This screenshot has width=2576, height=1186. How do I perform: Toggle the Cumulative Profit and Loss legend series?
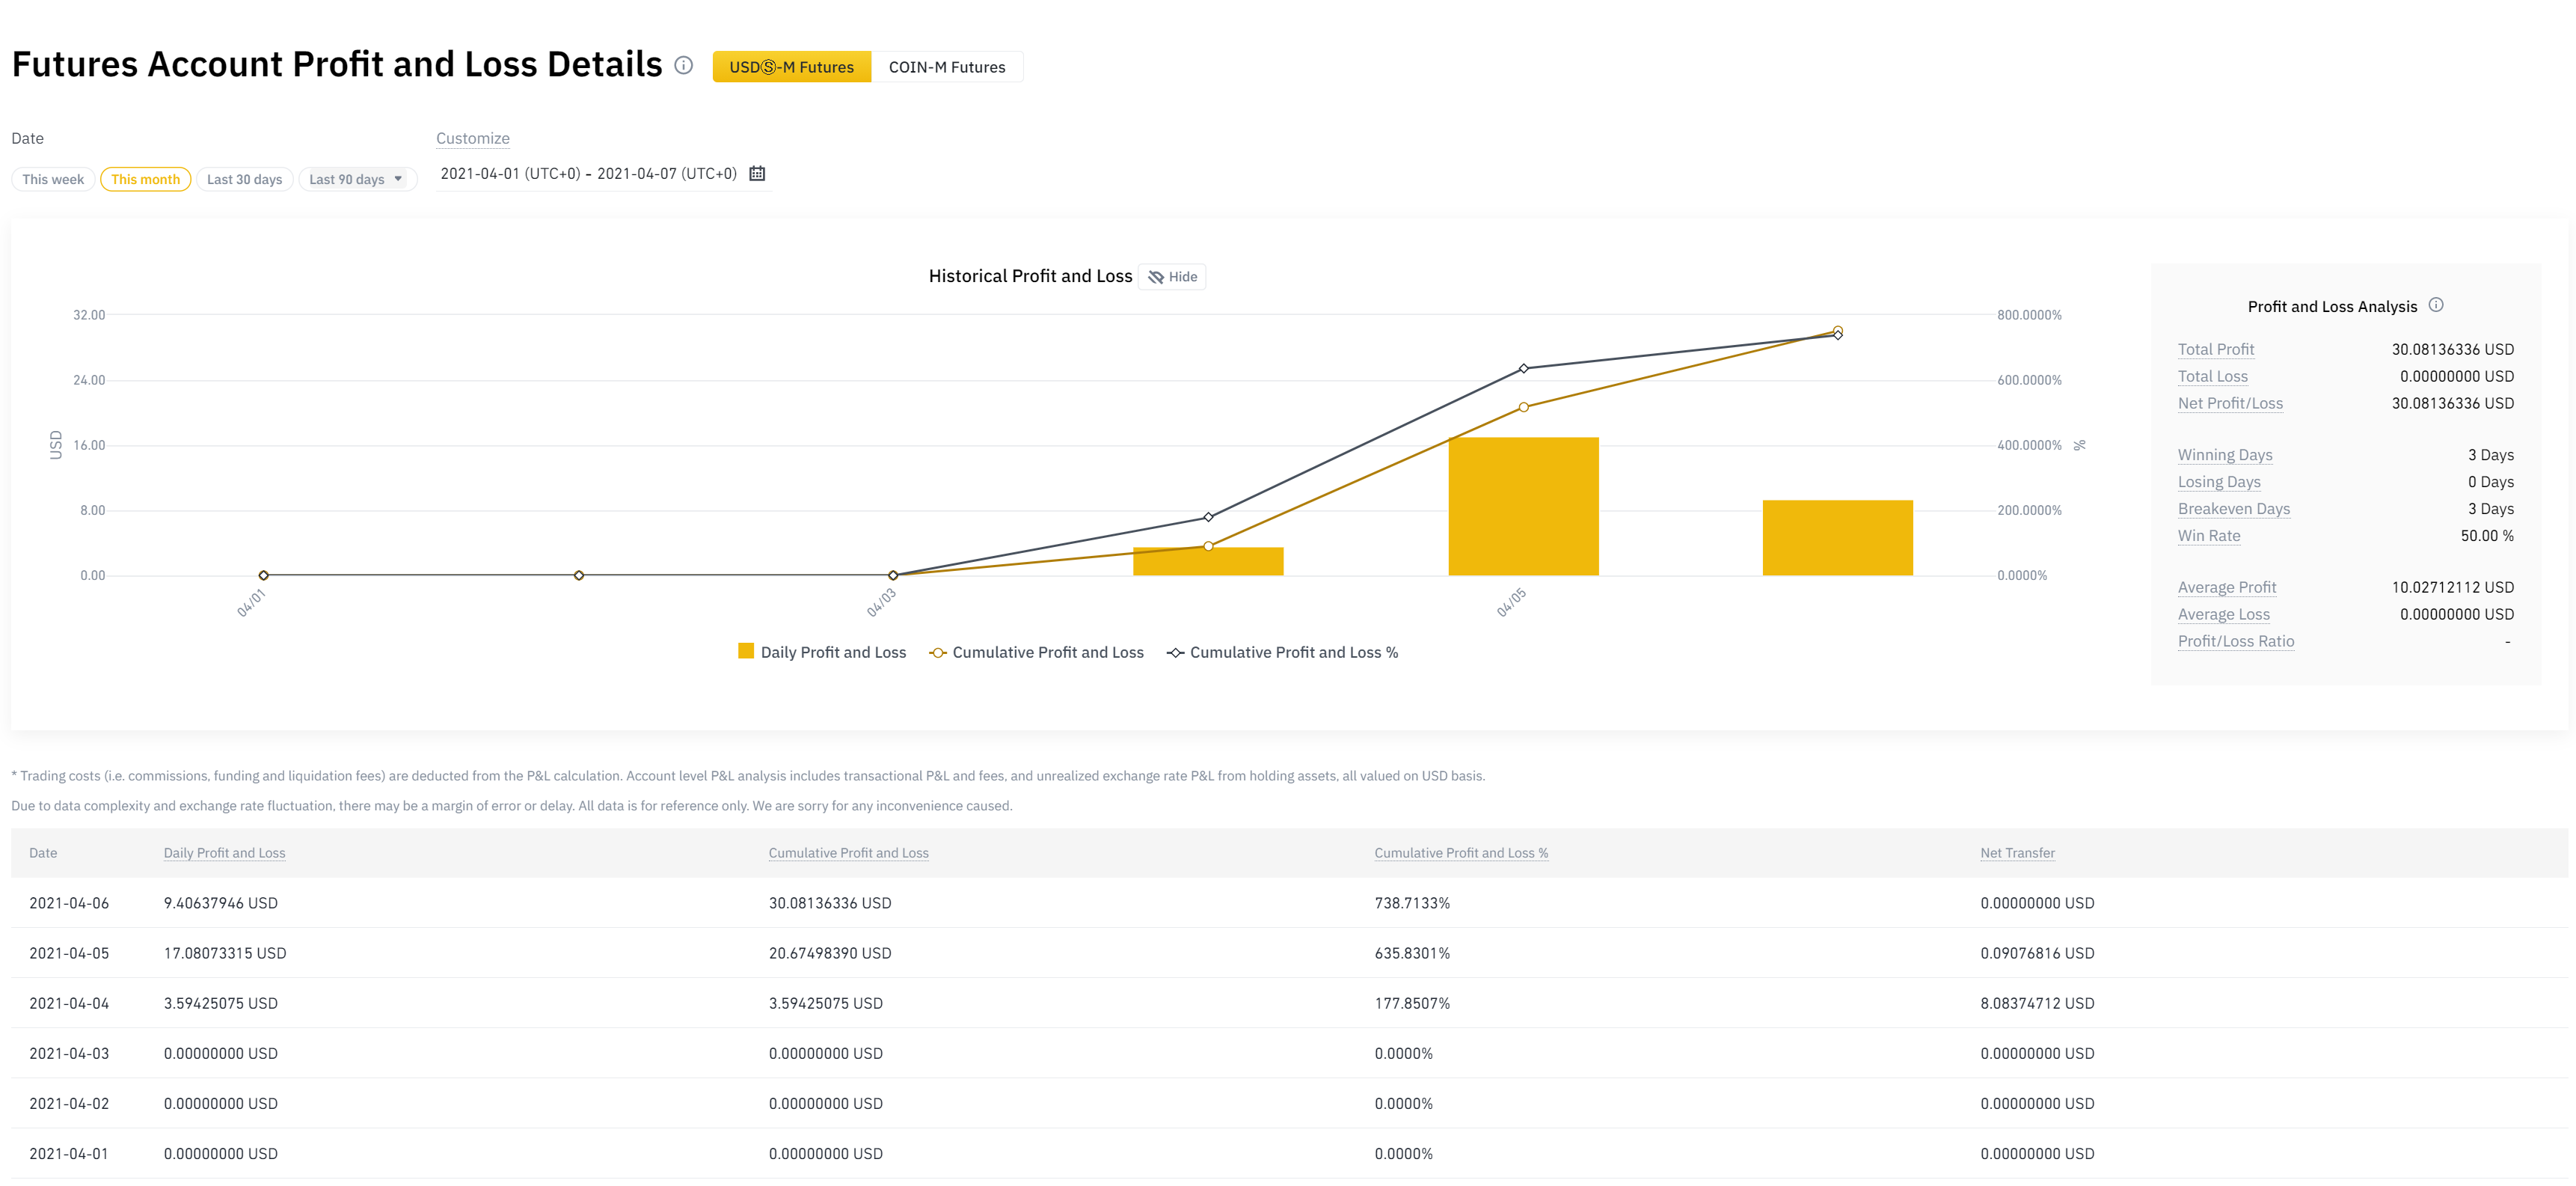pos(1036,652)
